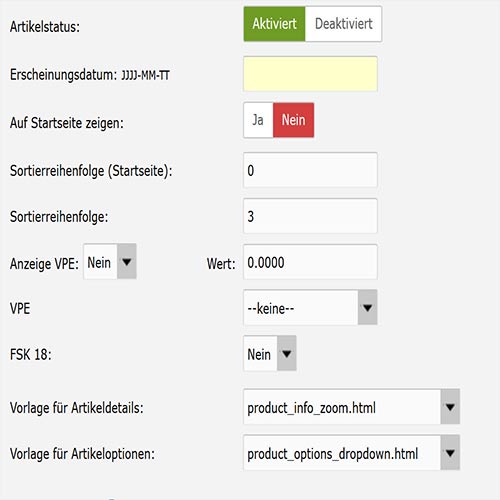Focus the Sortierreihenfolge (Startseite) input
The height and width of the screenshot is (500, 500).
pos(310,170)
